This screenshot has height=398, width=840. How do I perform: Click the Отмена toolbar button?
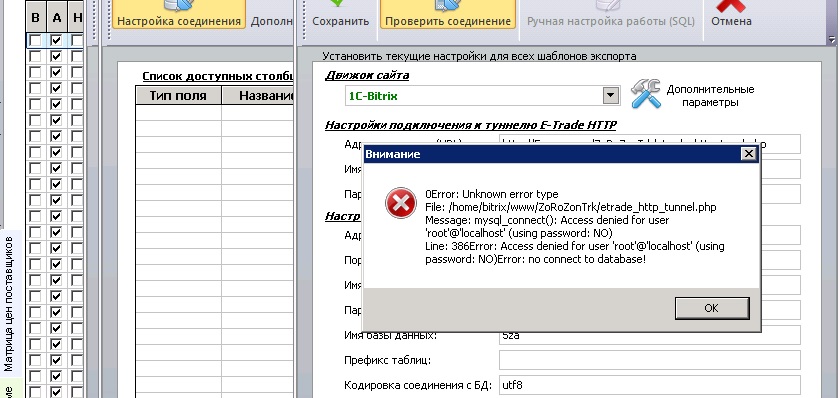(731, 14)
